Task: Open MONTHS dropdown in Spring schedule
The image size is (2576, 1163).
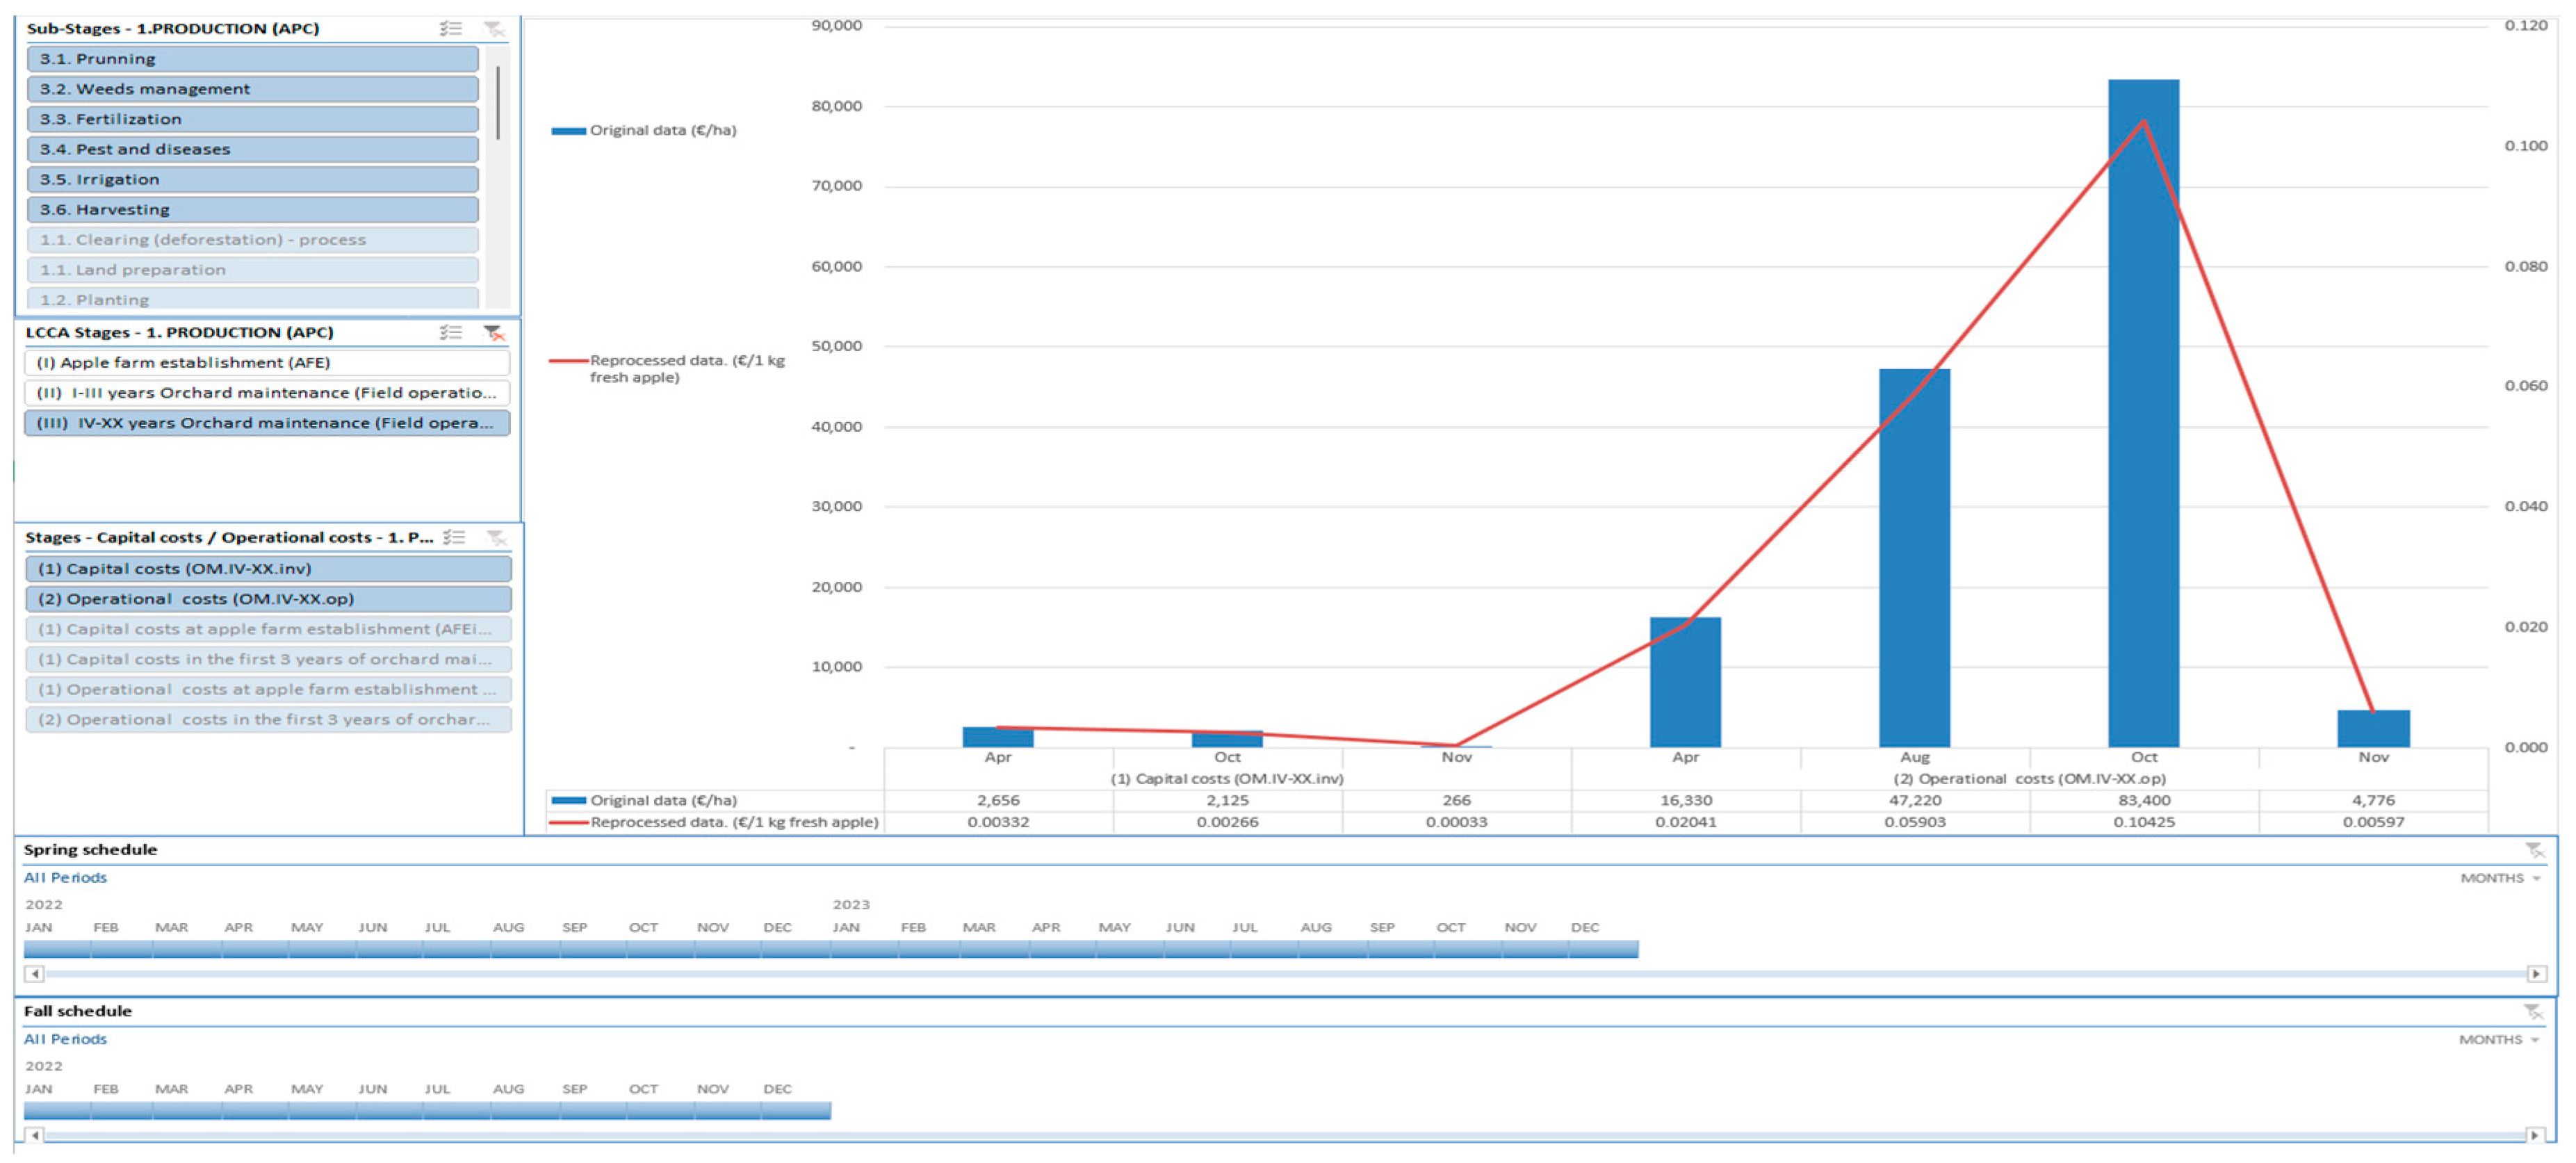Action: 2500,878
